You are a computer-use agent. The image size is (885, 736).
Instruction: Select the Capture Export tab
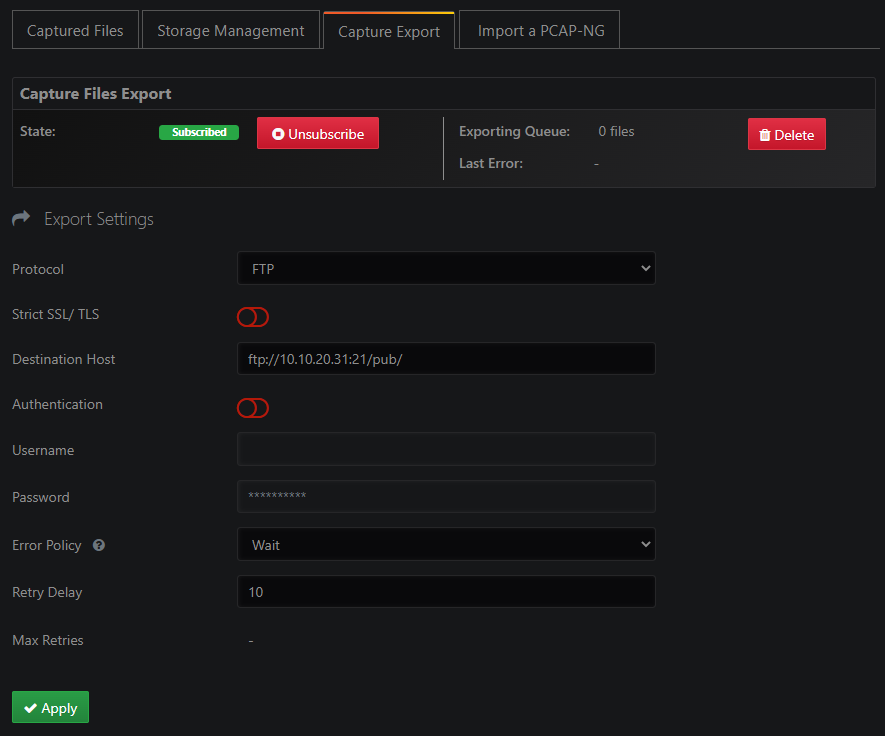point(388,31)
